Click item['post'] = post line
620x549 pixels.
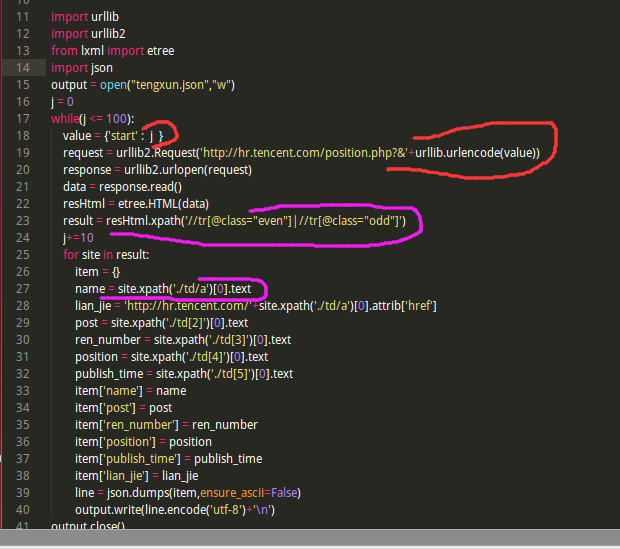pos(123,408)
